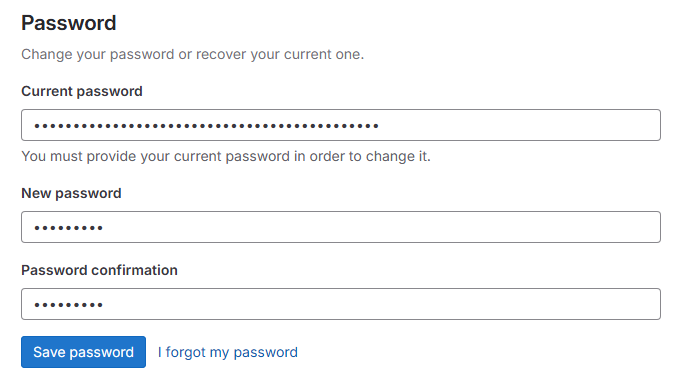Click first masked dot in New password field
Image resolution: width=685 pixels, height=392 pixels.
point(37,228)
